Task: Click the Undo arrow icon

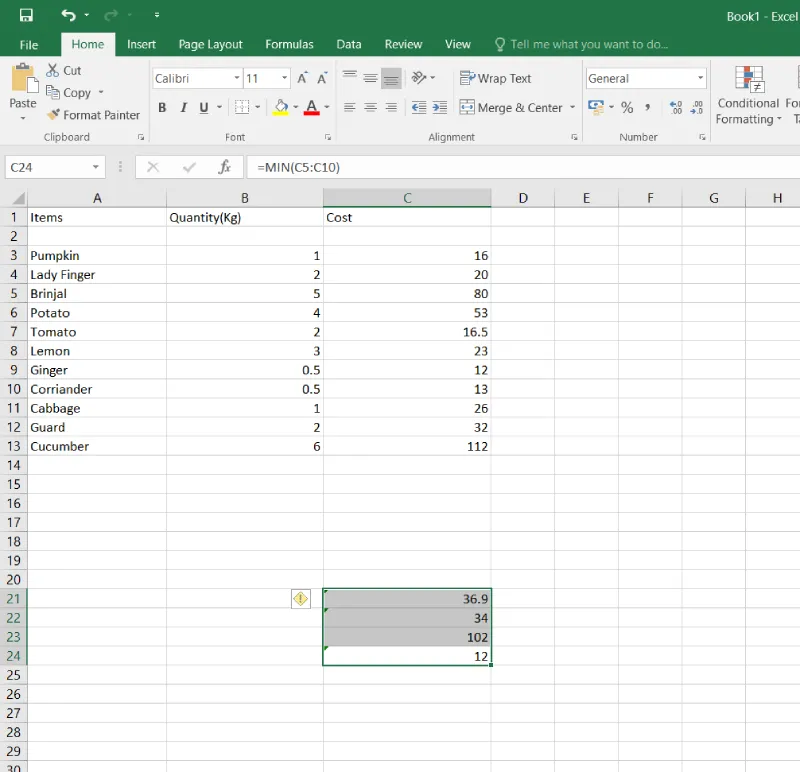Action: pyautogui.click(x=68, y=15)
